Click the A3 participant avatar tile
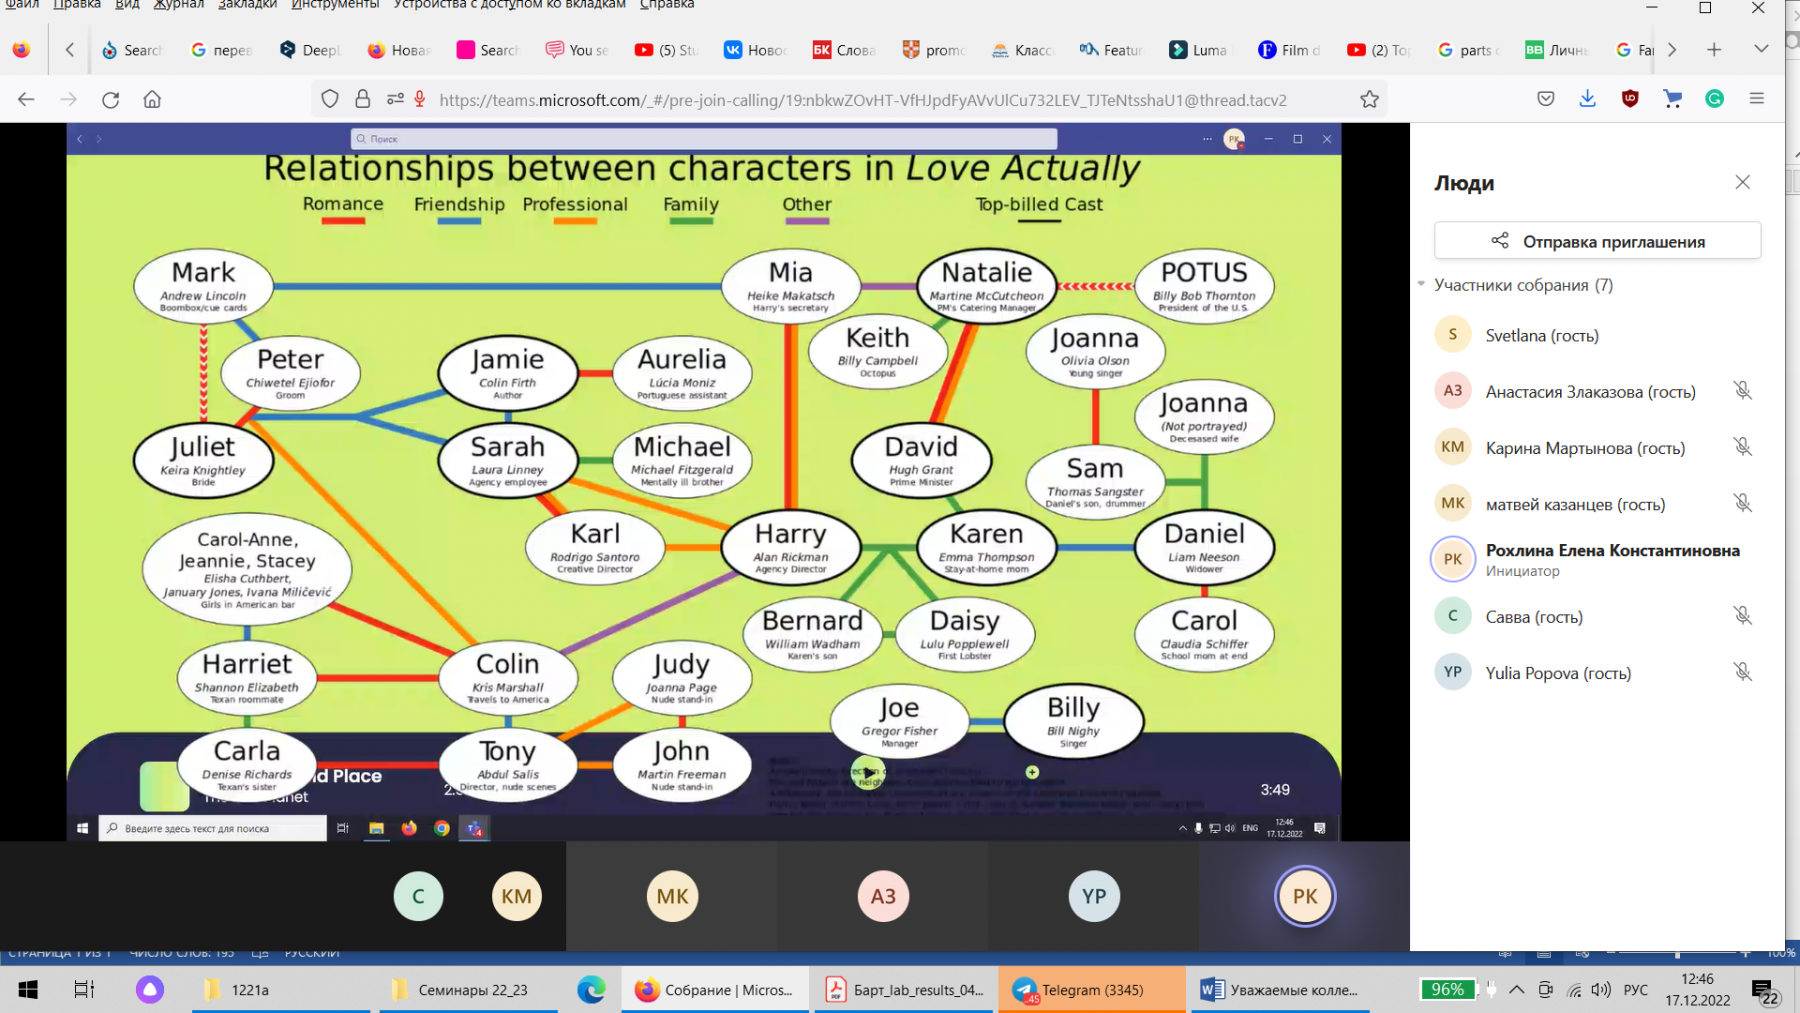Image resolution: width=1800 pixels, height=1013 pixels. point(883,896)
